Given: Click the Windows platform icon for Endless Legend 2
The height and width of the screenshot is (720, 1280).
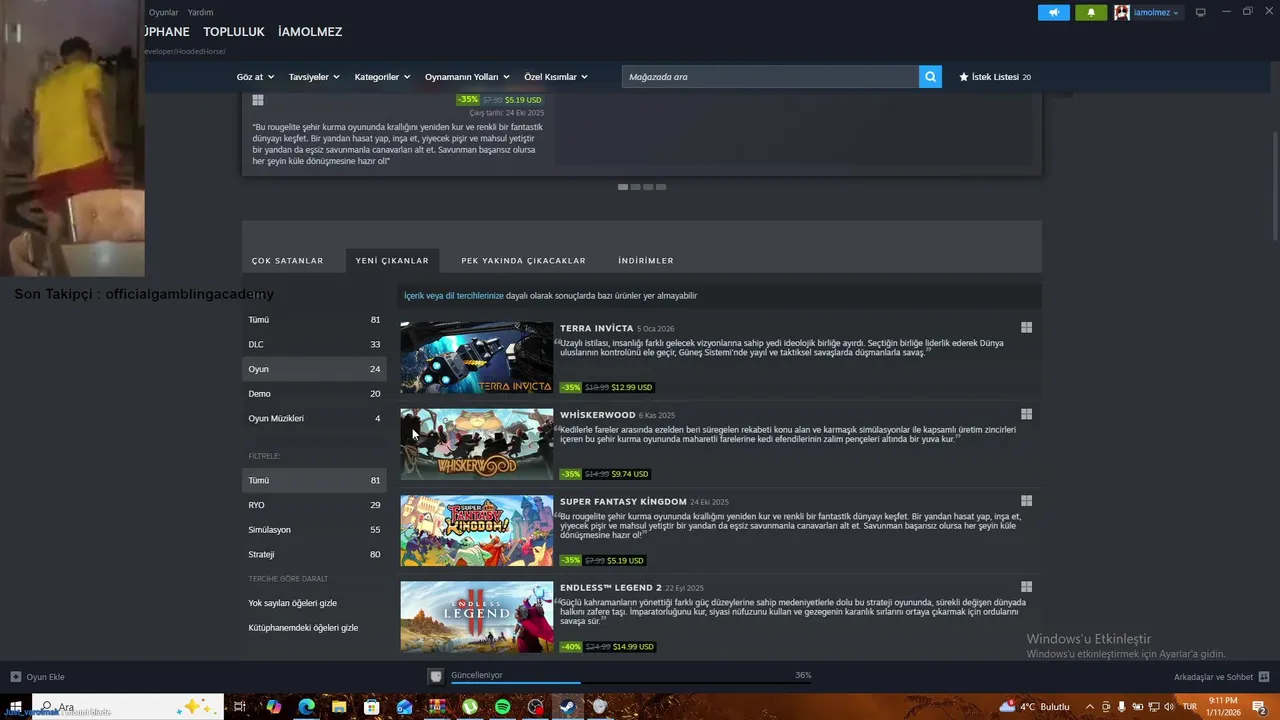Looking at the screenshot, I should click(1026, 587).
